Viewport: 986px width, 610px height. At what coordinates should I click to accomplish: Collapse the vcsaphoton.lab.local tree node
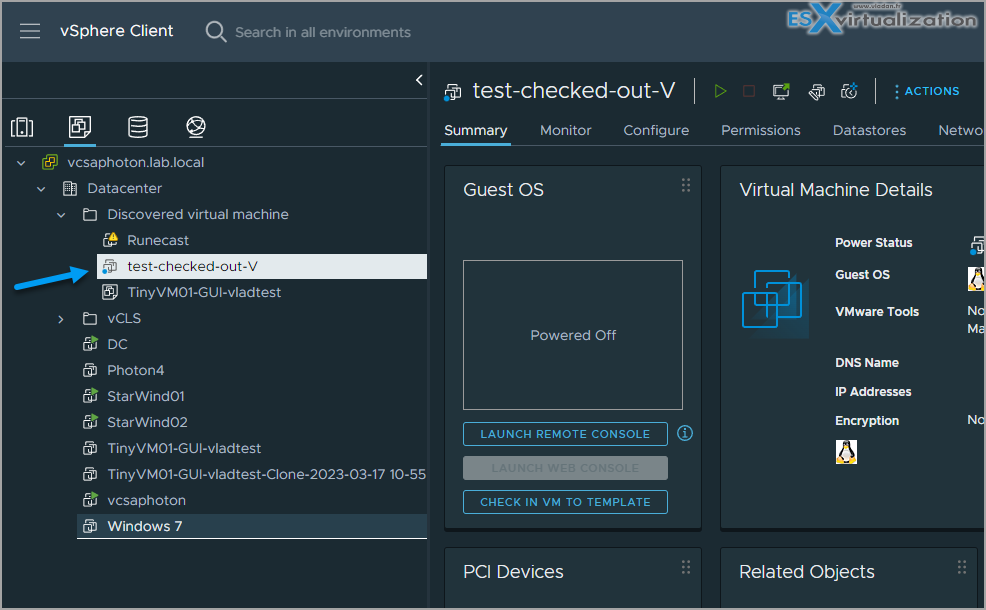tap(21, 163)
